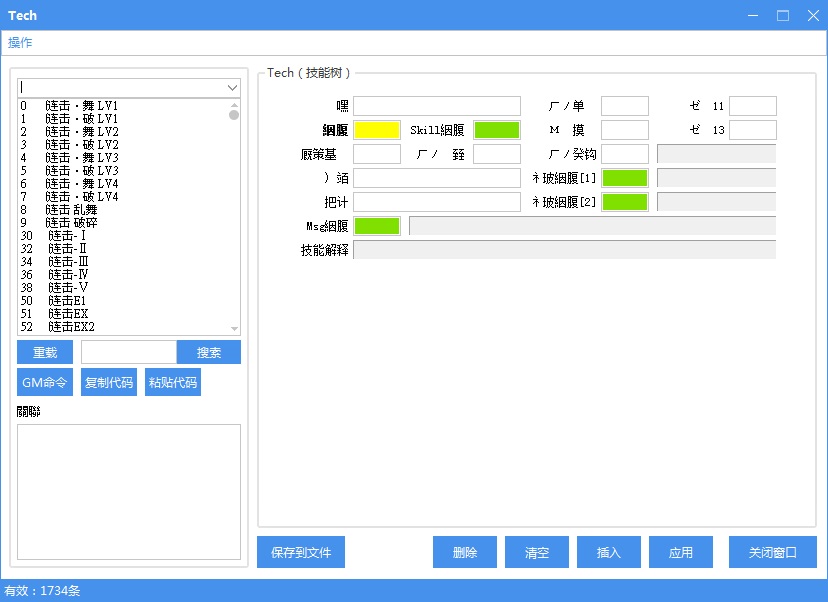The width and height of the screenshot is (828, 602).
Task: Minimize the Tech window
Action: pos(753,15)
